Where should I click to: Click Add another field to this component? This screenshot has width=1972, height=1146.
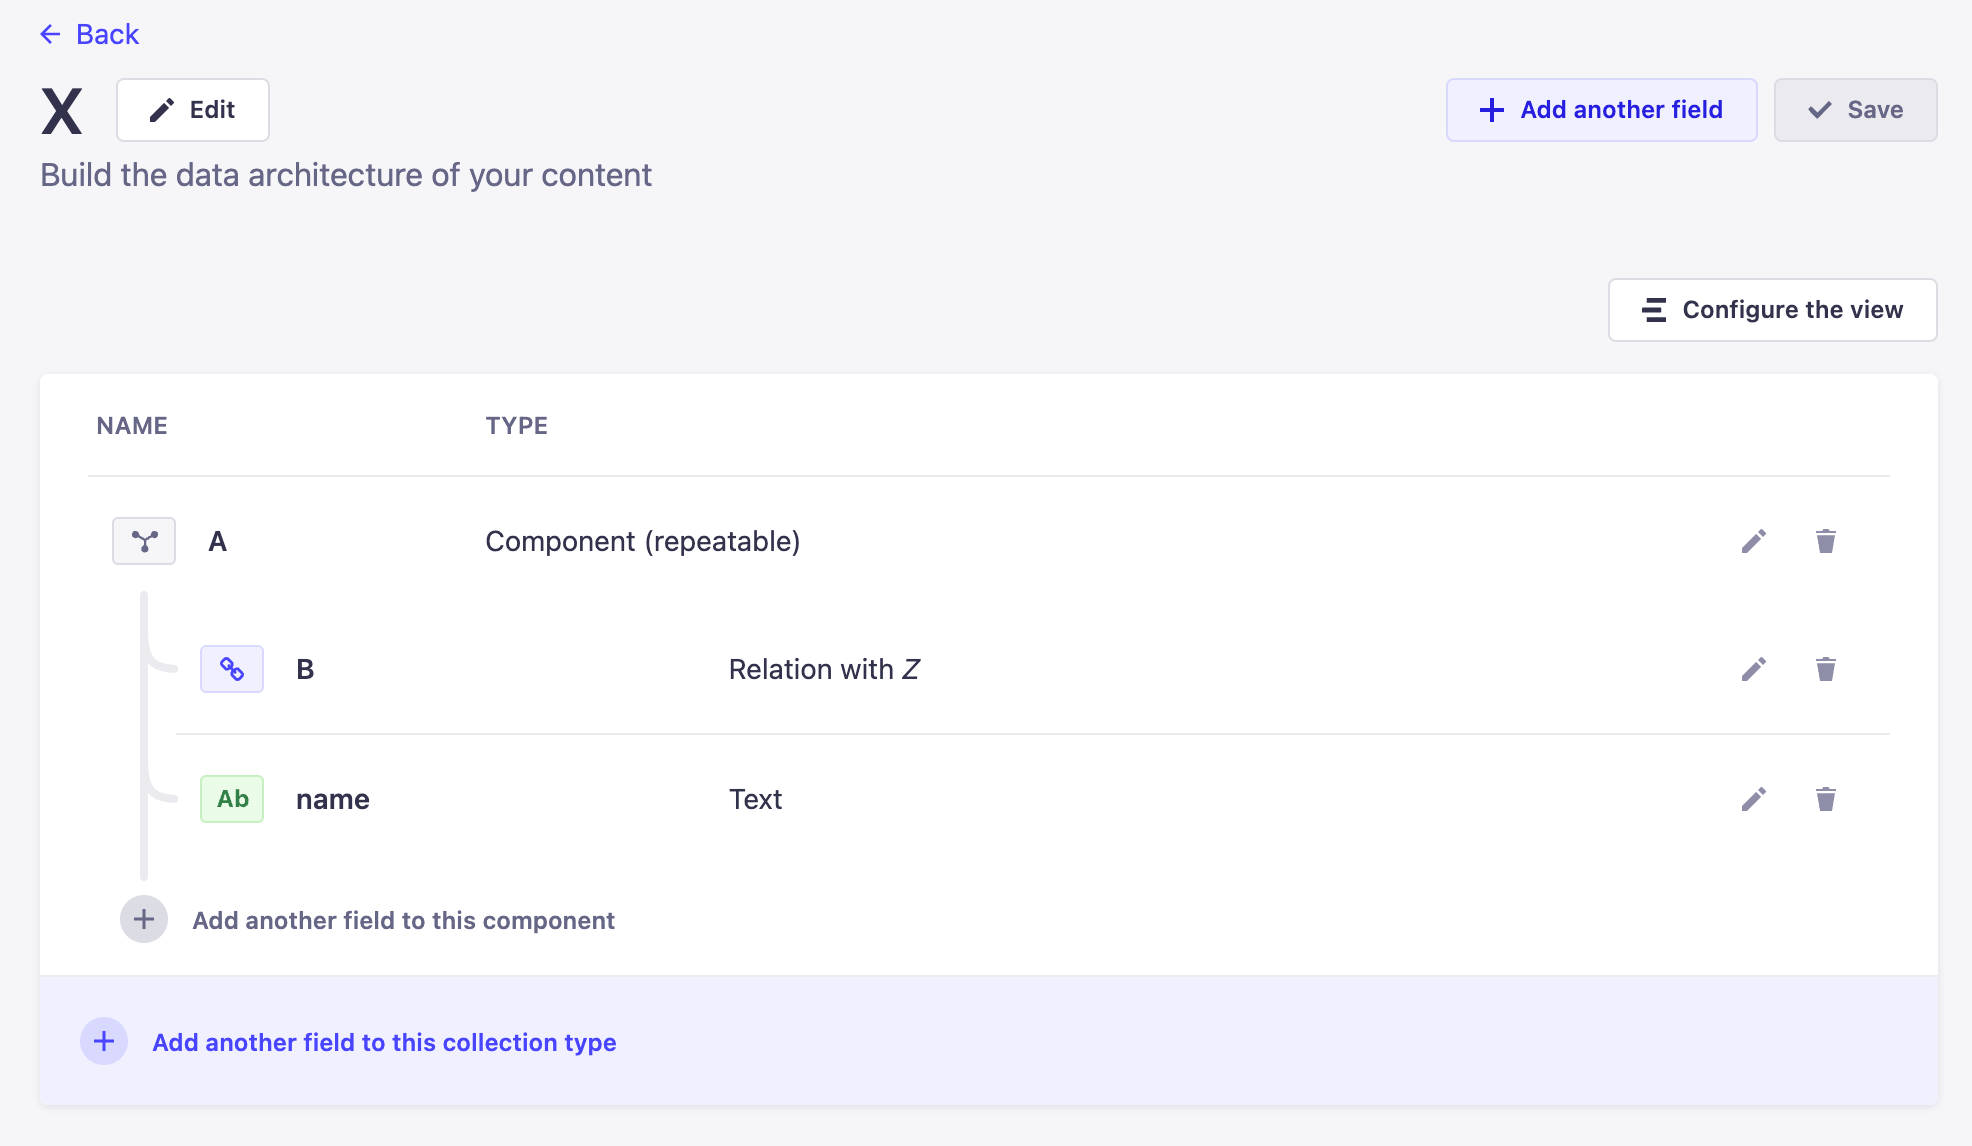403,920
